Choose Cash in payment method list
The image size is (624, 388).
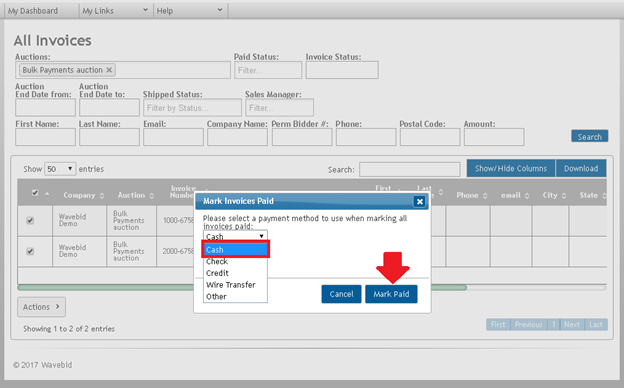235,250
